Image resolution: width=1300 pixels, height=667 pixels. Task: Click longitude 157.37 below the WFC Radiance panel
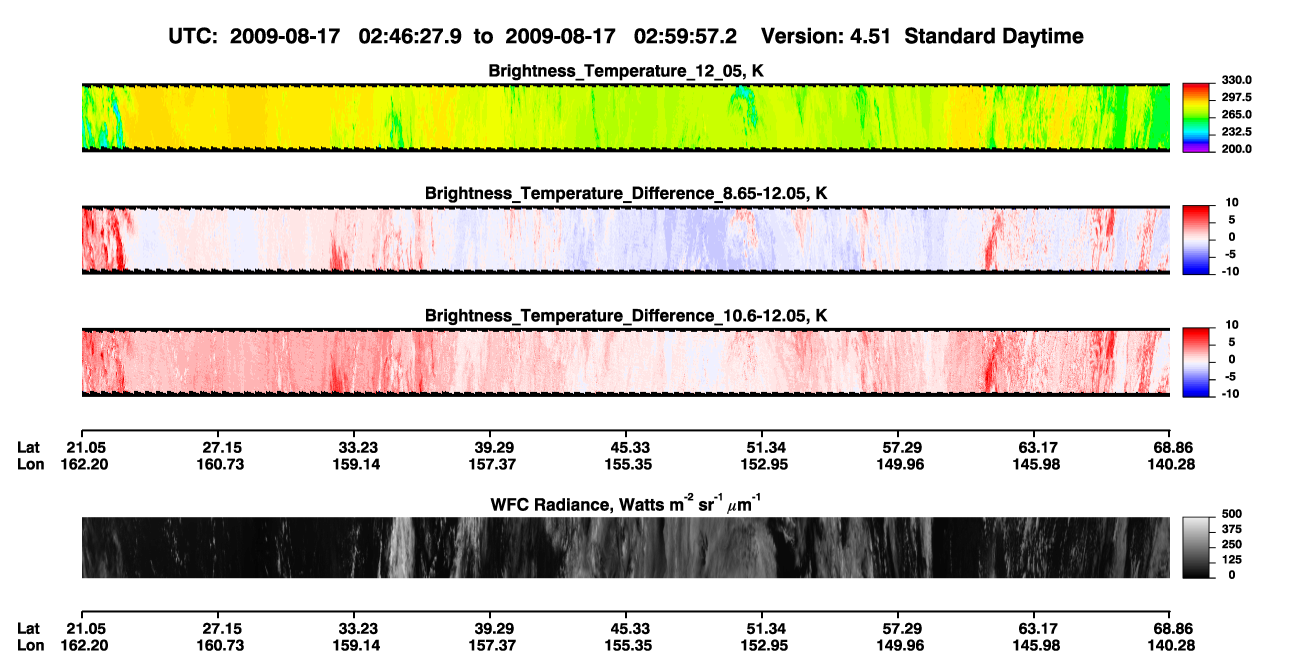coord(491,645)
